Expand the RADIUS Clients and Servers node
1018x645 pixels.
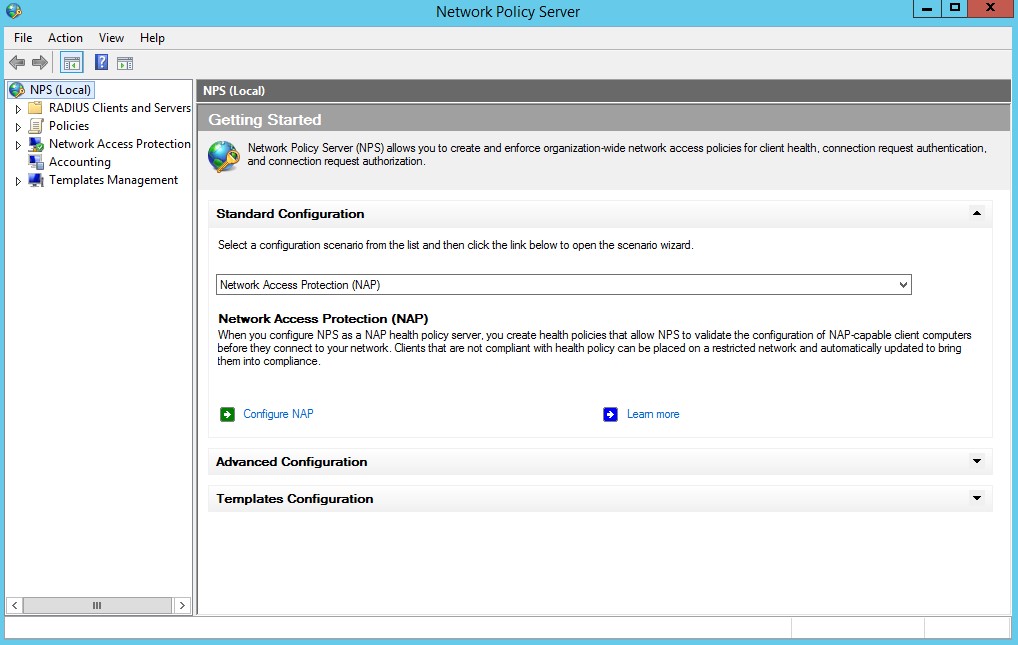click(x=18, y=109)
